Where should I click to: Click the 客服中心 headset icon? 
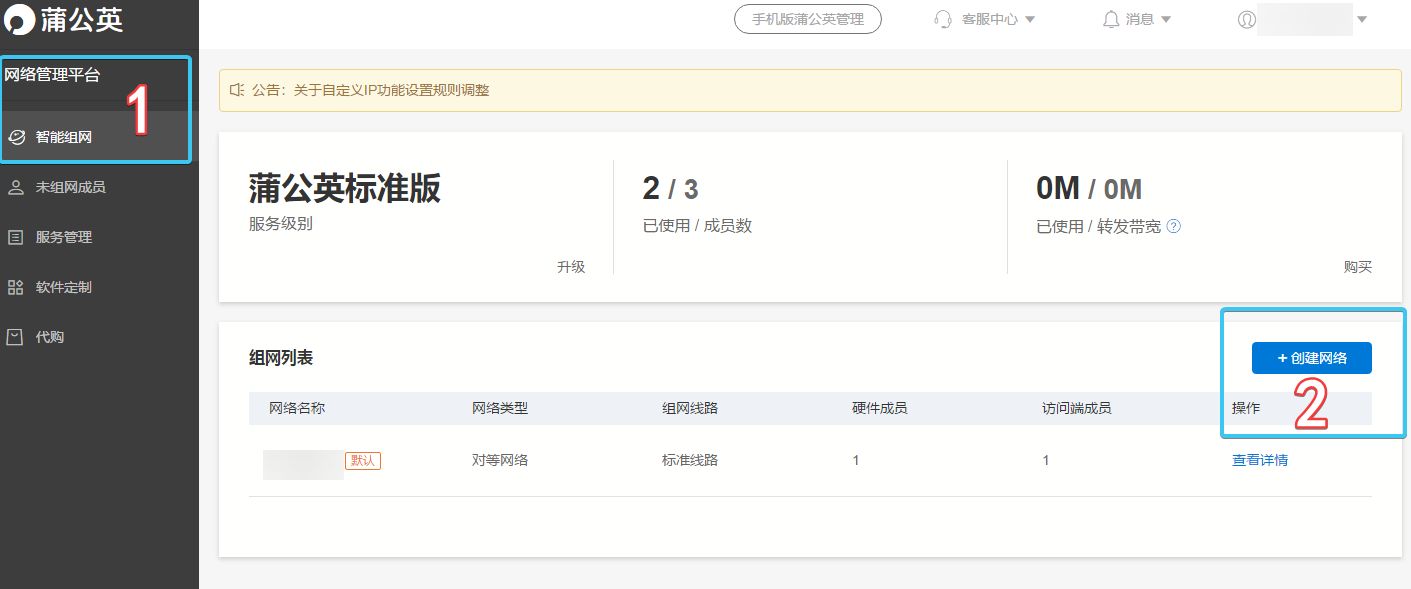coord(943,19)
